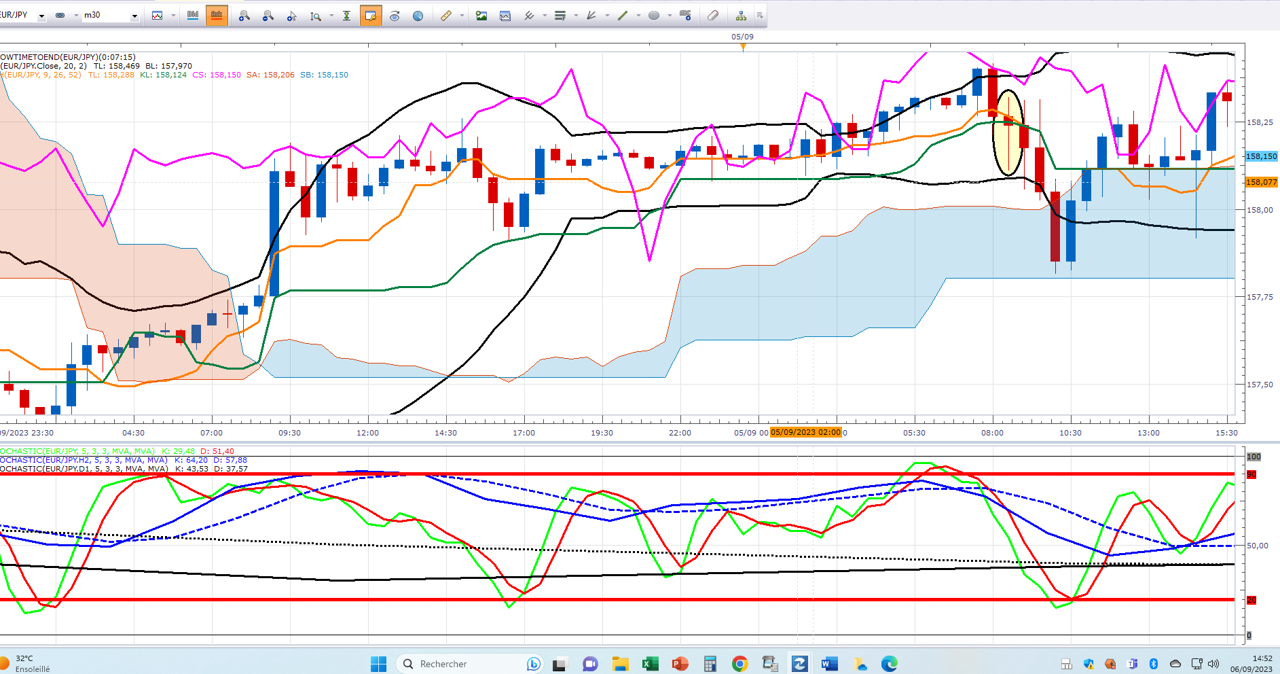Screen dimensions: 1280x674
Task: Toggle the highlighted orange label tool
Action: pos(371,16)
